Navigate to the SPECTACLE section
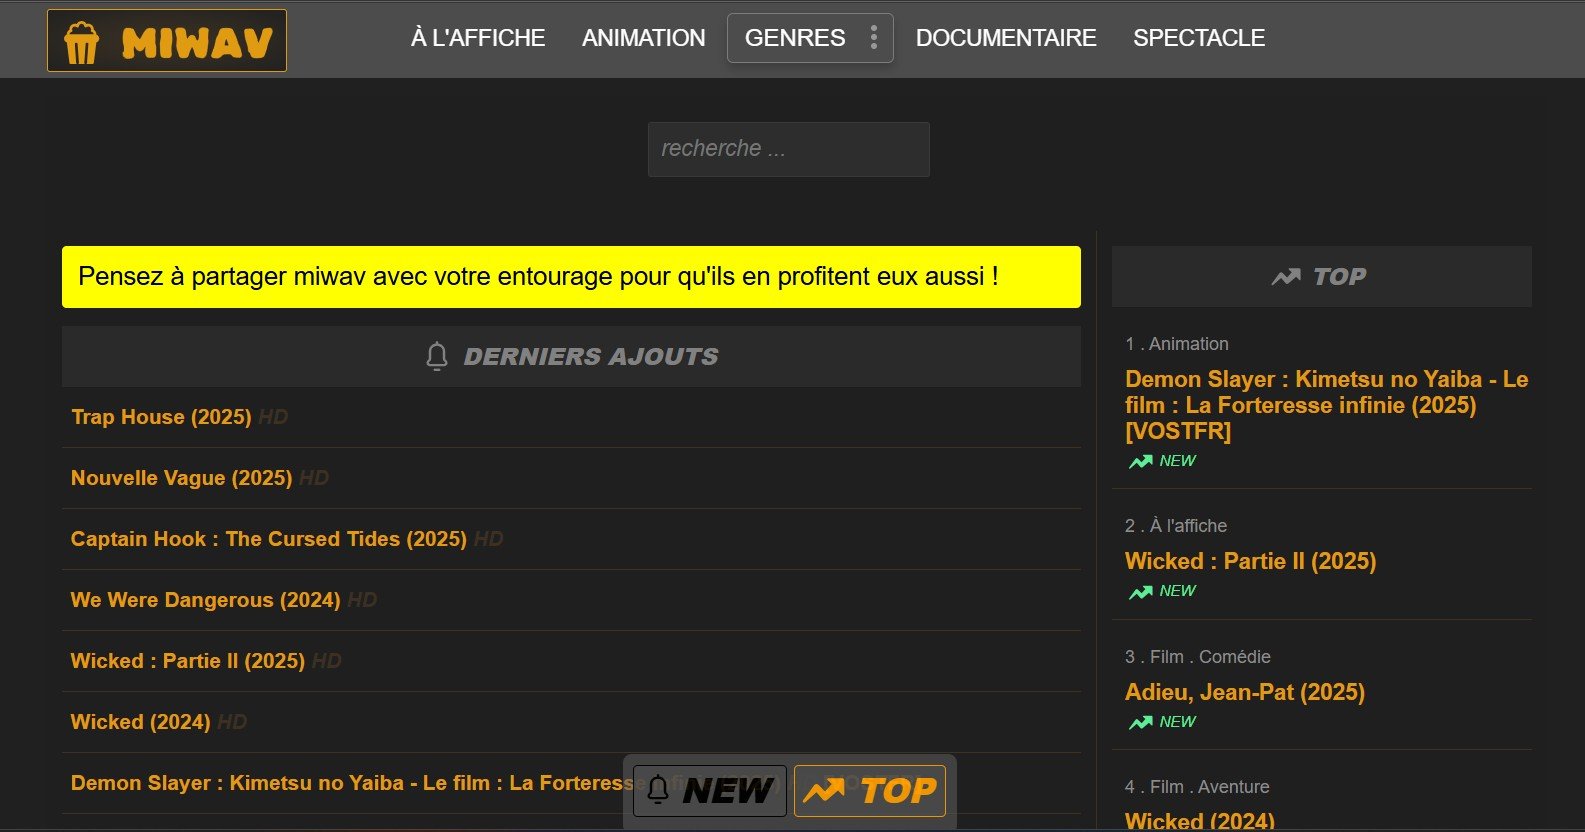 pyautogui.click(x=1198, y=38)
